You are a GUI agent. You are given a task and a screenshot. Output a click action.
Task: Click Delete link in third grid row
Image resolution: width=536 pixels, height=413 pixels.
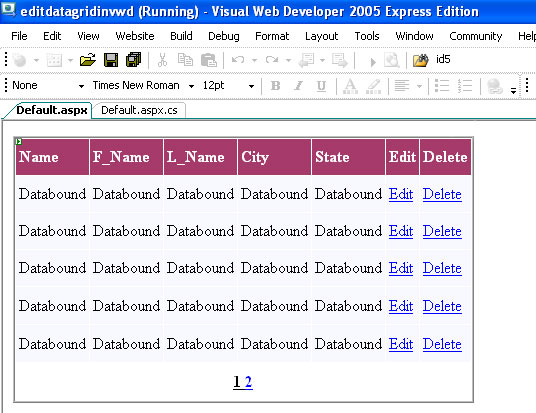(x=442, y=268)
